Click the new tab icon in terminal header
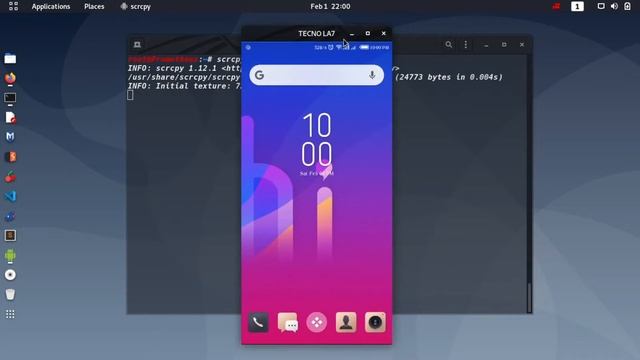Screen dimensions: 640x360 click(x=137, y=44)
